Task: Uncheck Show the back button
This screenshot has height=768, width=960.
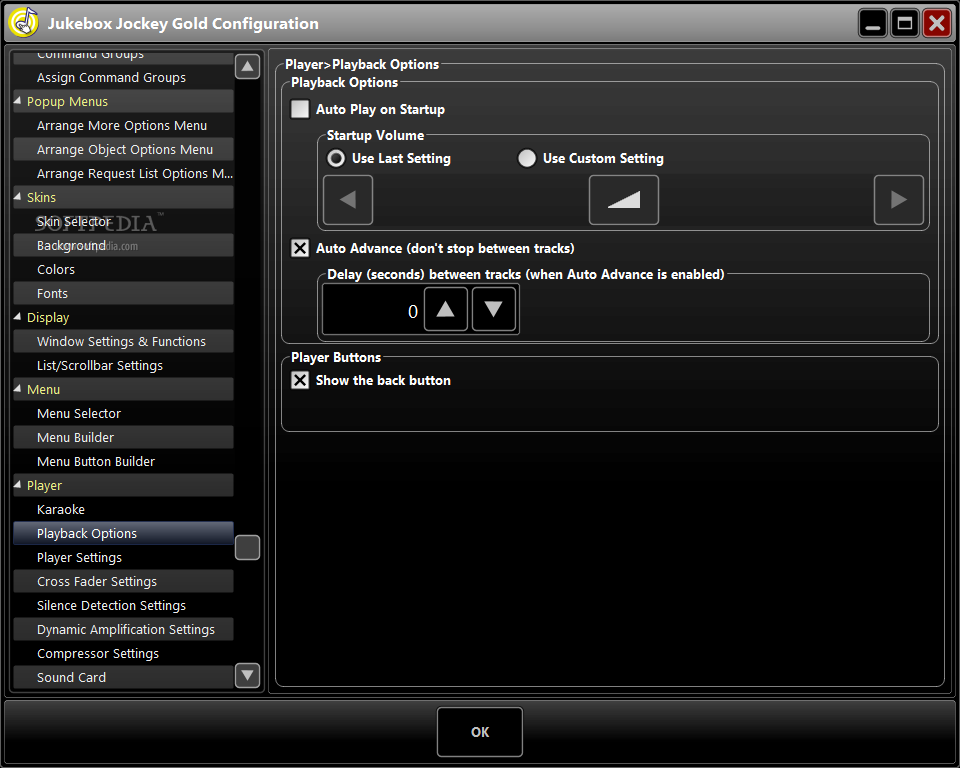Action: pyautogui.click(x=300, y=380)
